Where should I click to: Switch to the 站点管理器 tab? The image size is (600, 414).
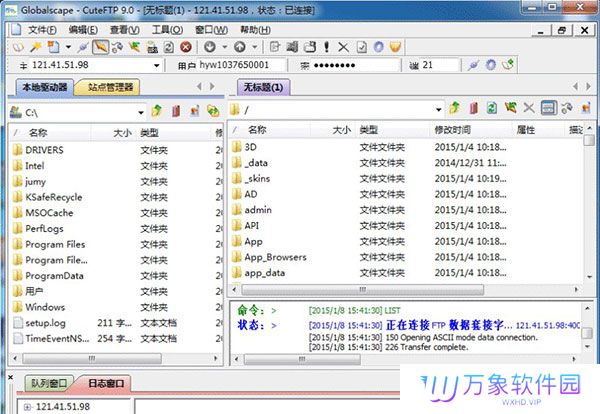[110, 87]
